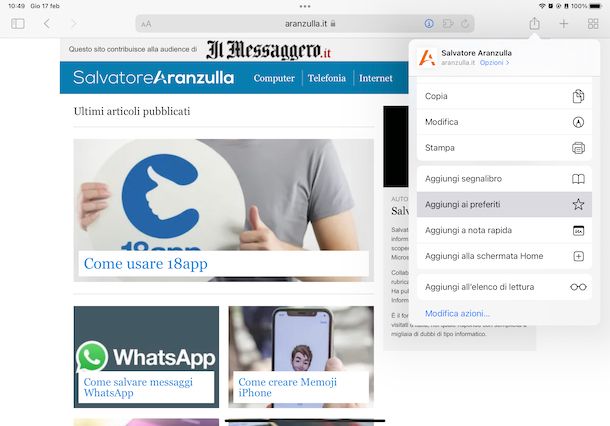The width and height of the screenshot is (610, 426).
Task: Tap the Copia documents icon
Action: [x=578, y=96]
